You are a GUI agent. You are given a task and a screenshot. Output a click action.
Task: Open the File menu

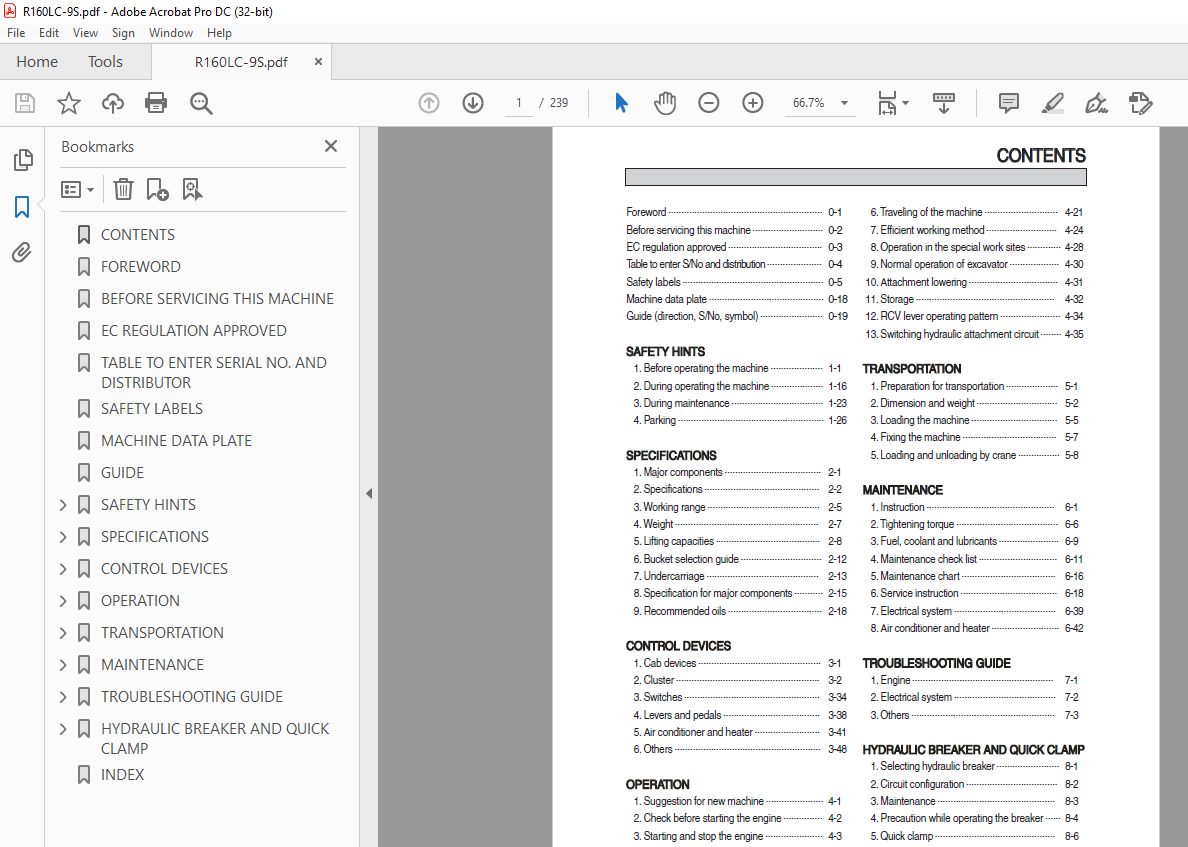[16, 33]
